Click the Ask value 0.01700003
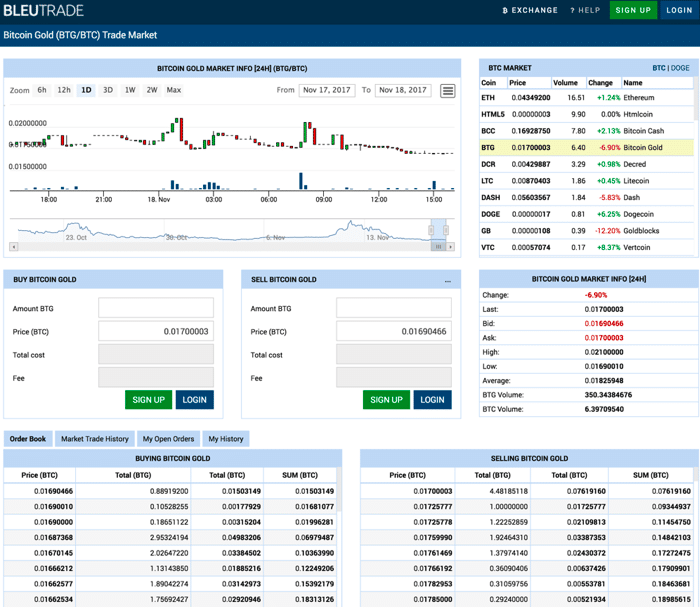 [604, 338]
